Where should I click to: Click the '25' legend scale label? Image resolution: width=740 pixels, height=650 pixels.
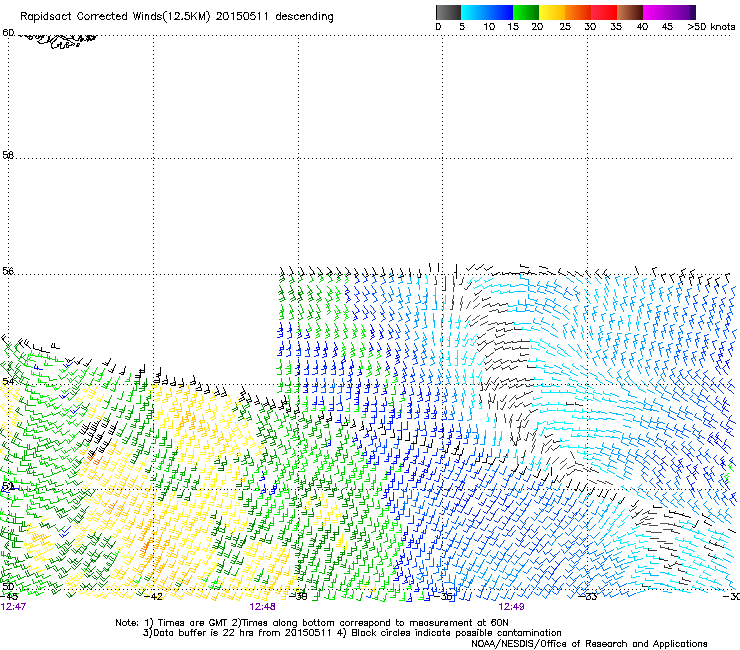pos(565,27)
